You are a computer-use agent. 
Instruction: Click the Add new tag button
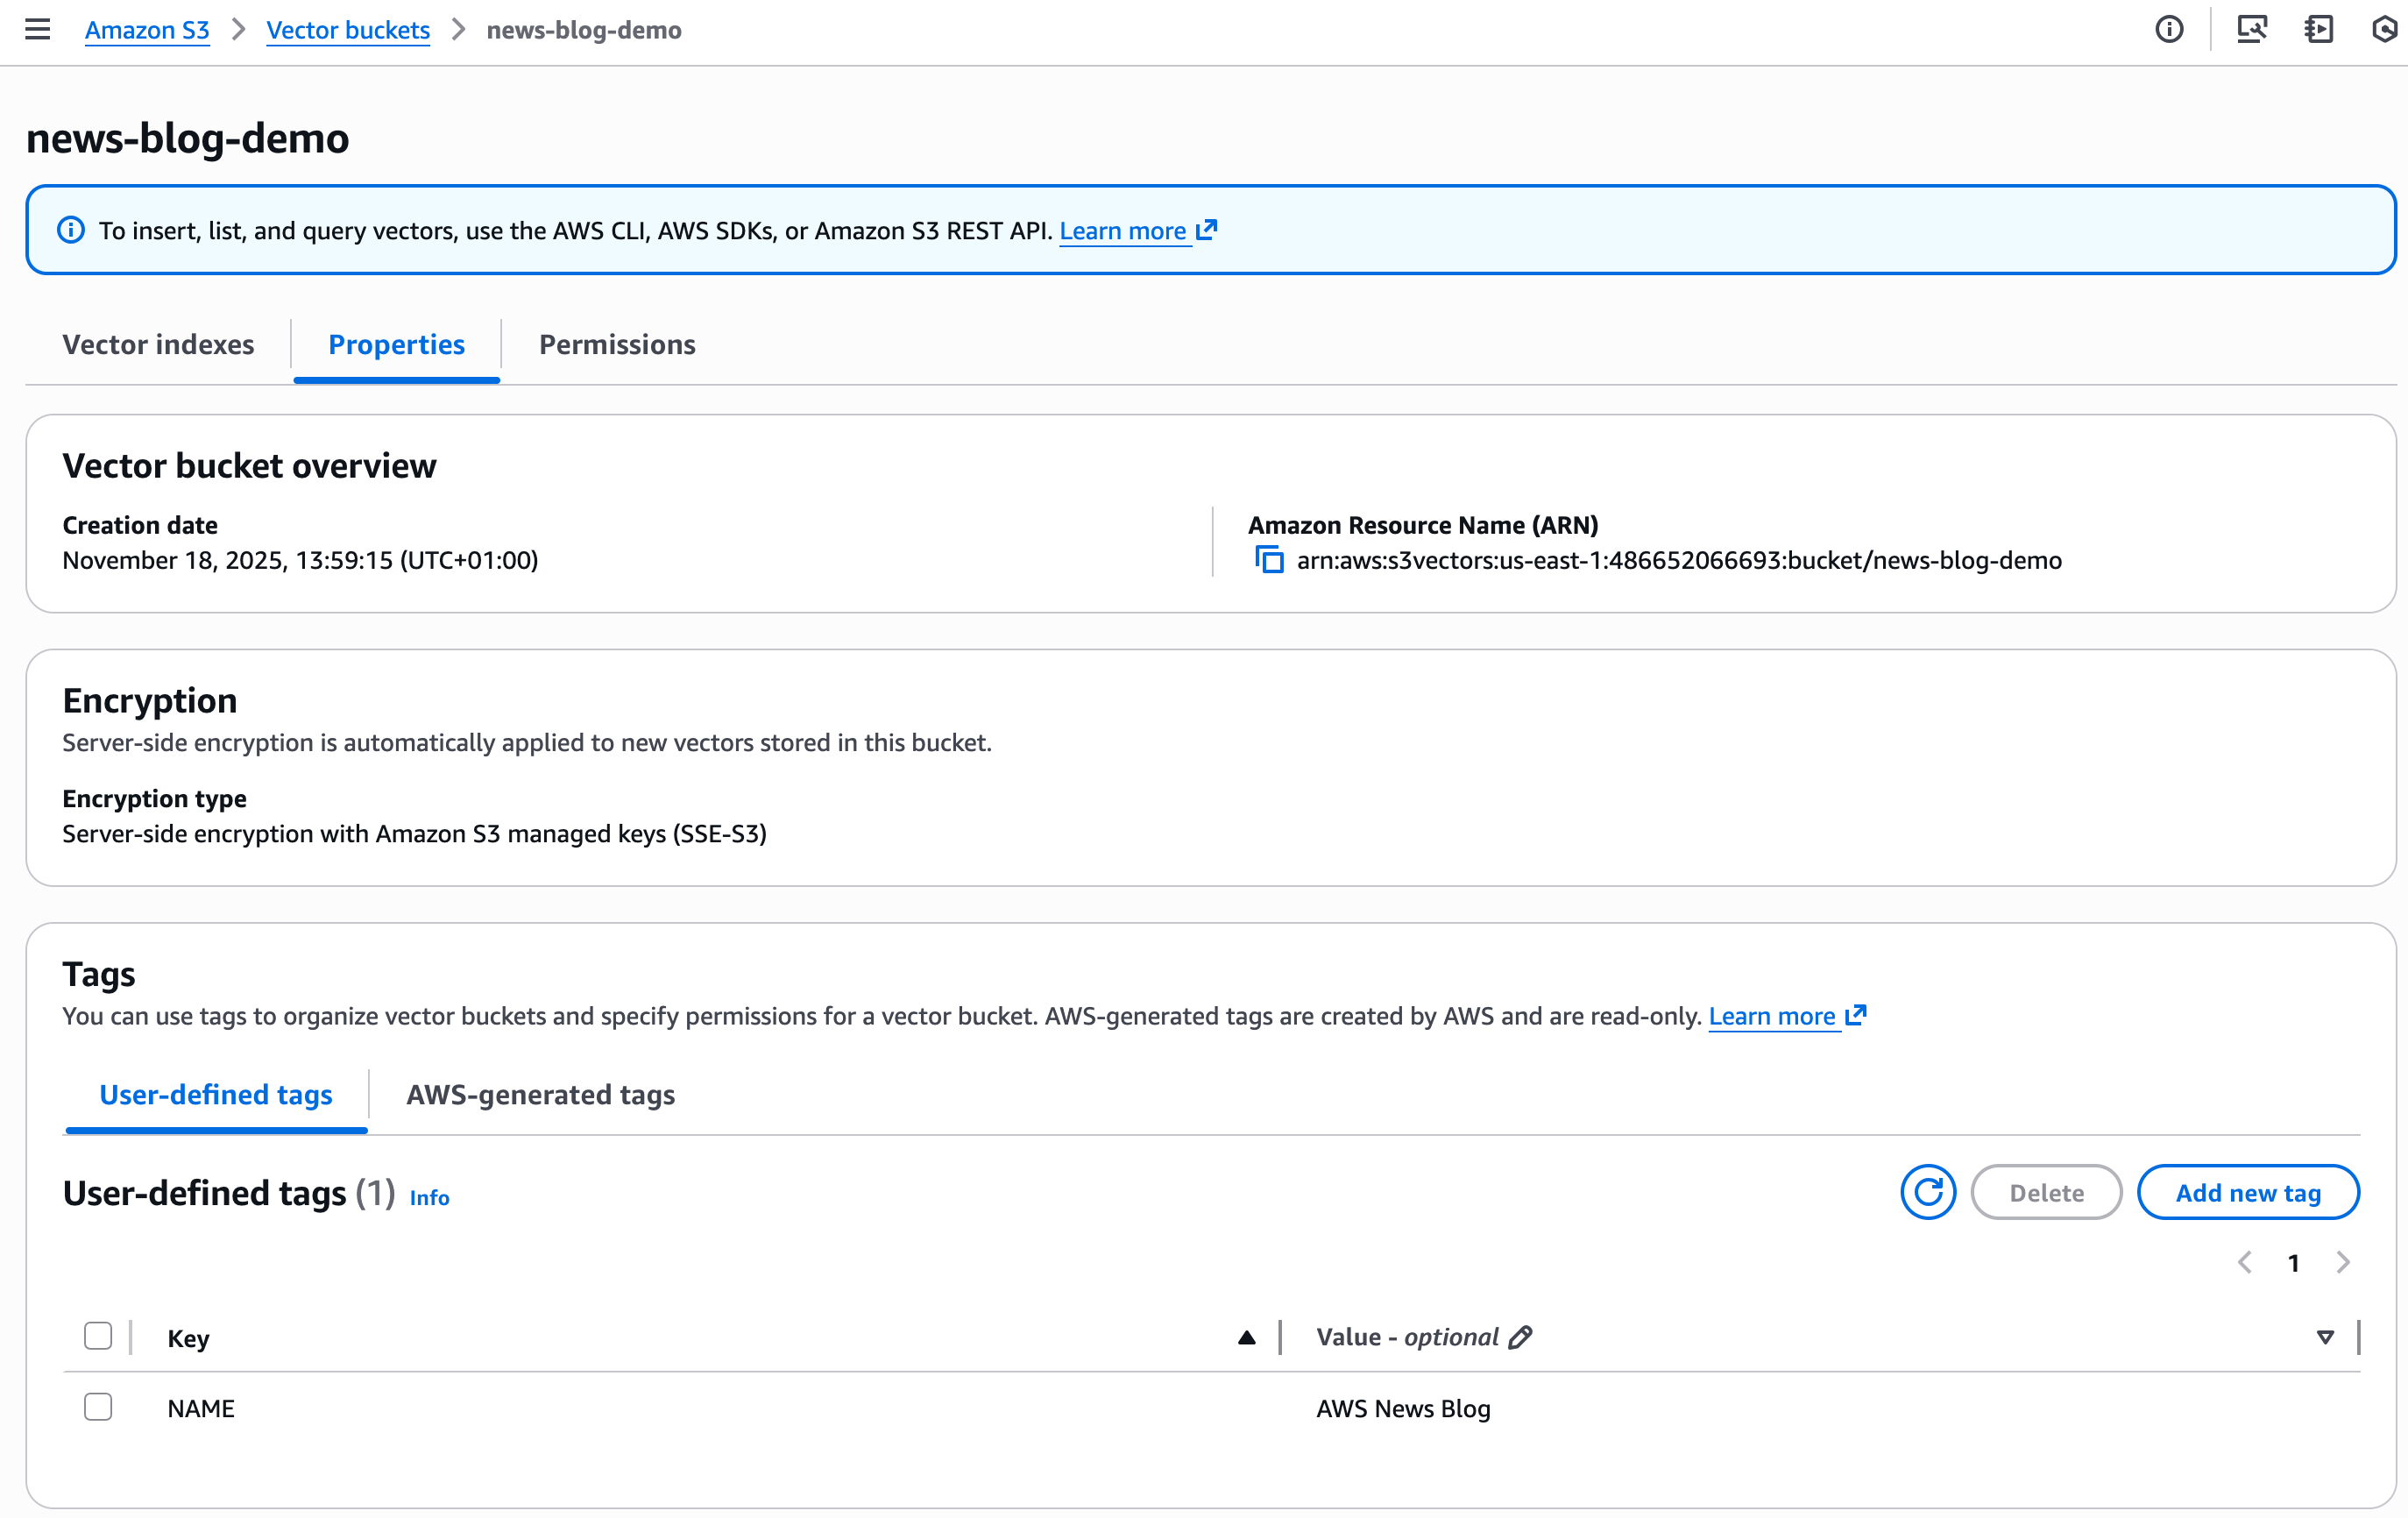click(2248, 1192)
